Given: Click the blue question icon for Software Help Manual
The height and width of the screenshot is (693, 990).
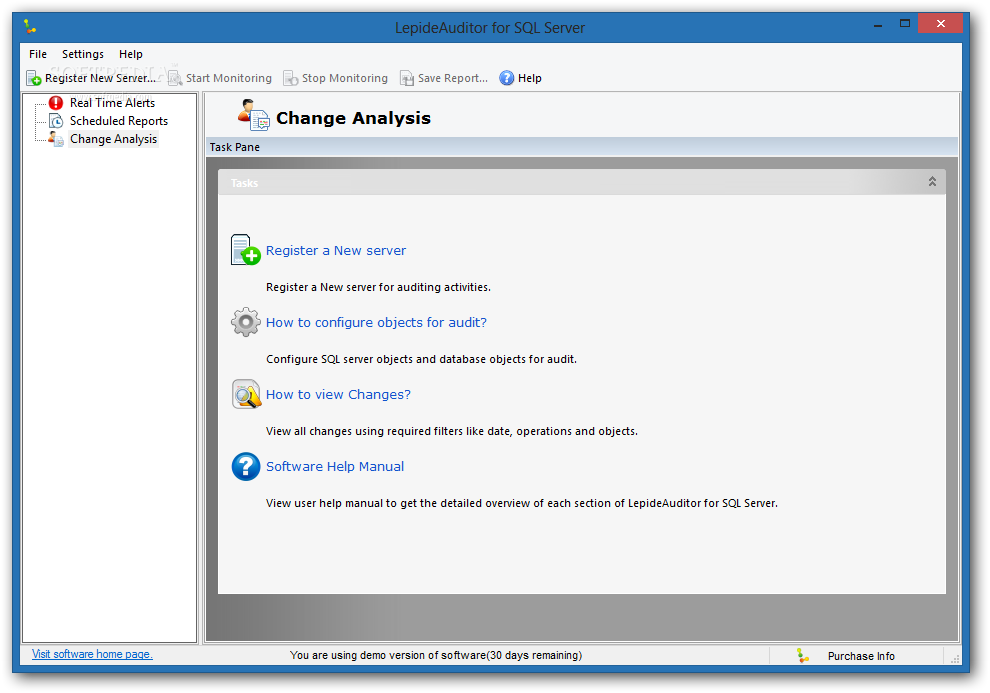Looking at the screenshot, I should coord(246,466).
